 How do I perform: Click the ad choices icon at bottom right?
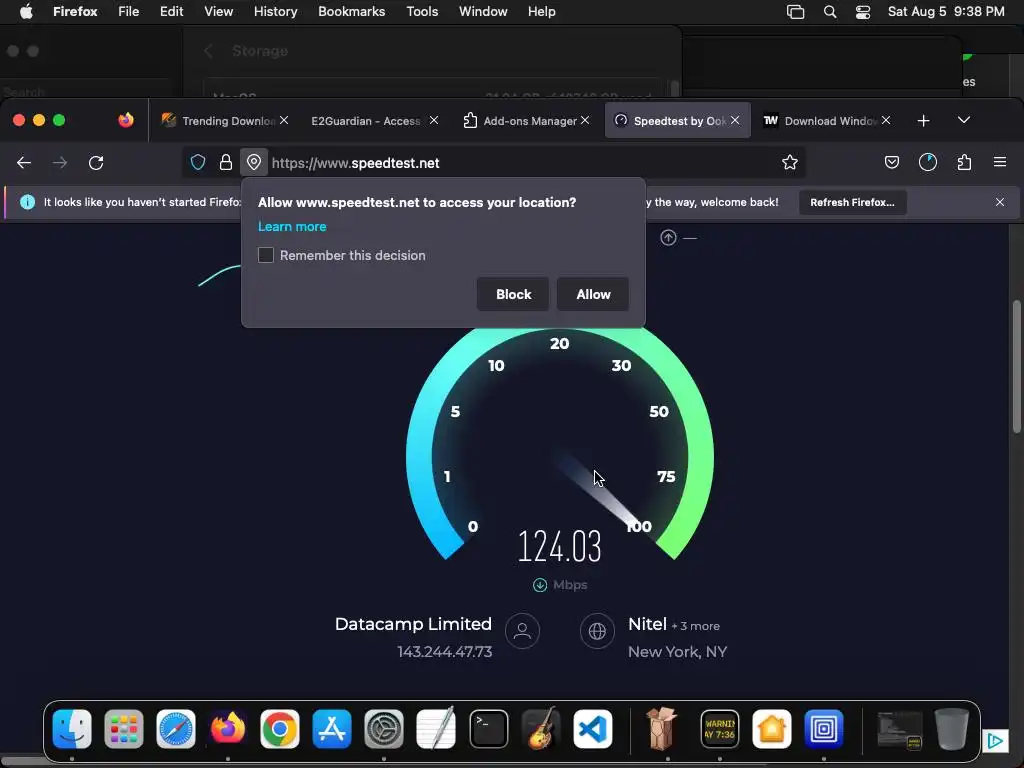995,741
